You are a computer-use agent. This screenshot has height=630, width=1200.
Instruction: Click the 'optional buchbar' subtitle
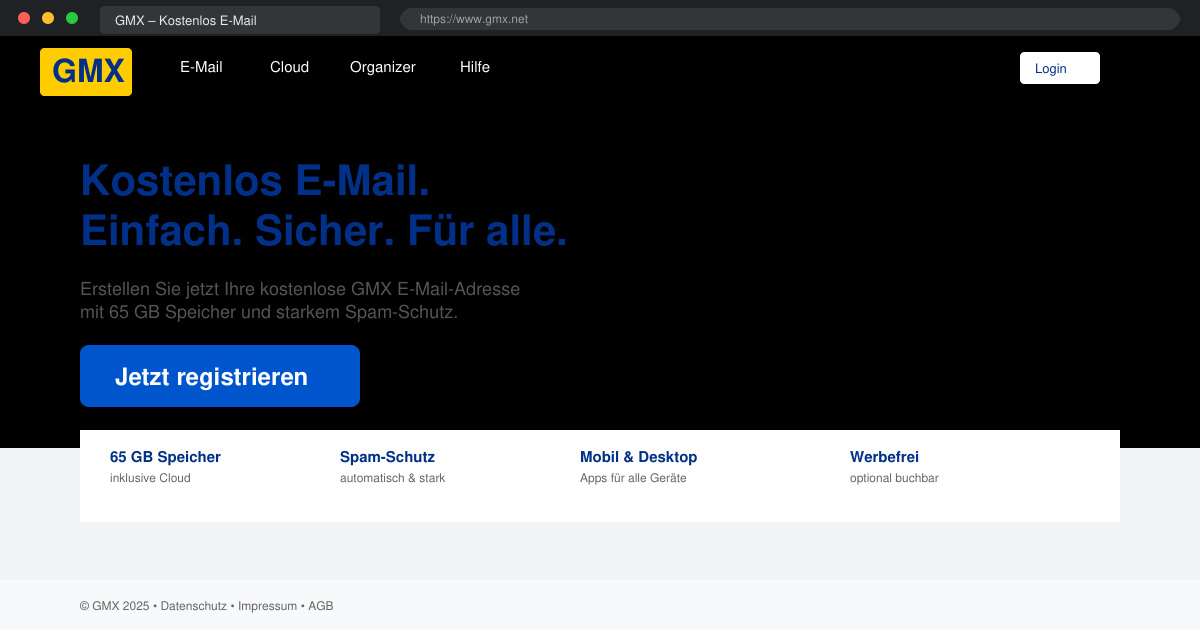coord(894,478)
